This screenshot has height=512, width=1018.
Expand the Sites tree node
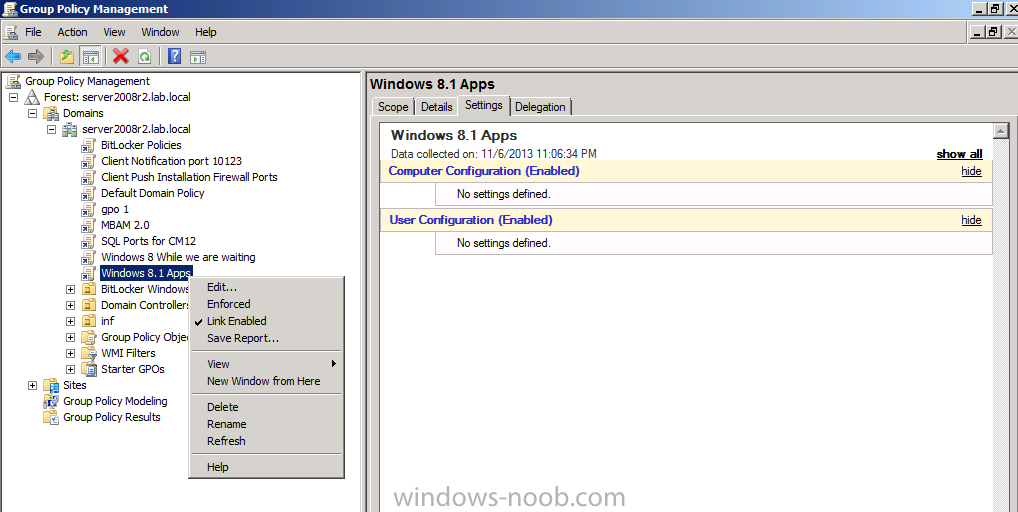pos(32,385)
